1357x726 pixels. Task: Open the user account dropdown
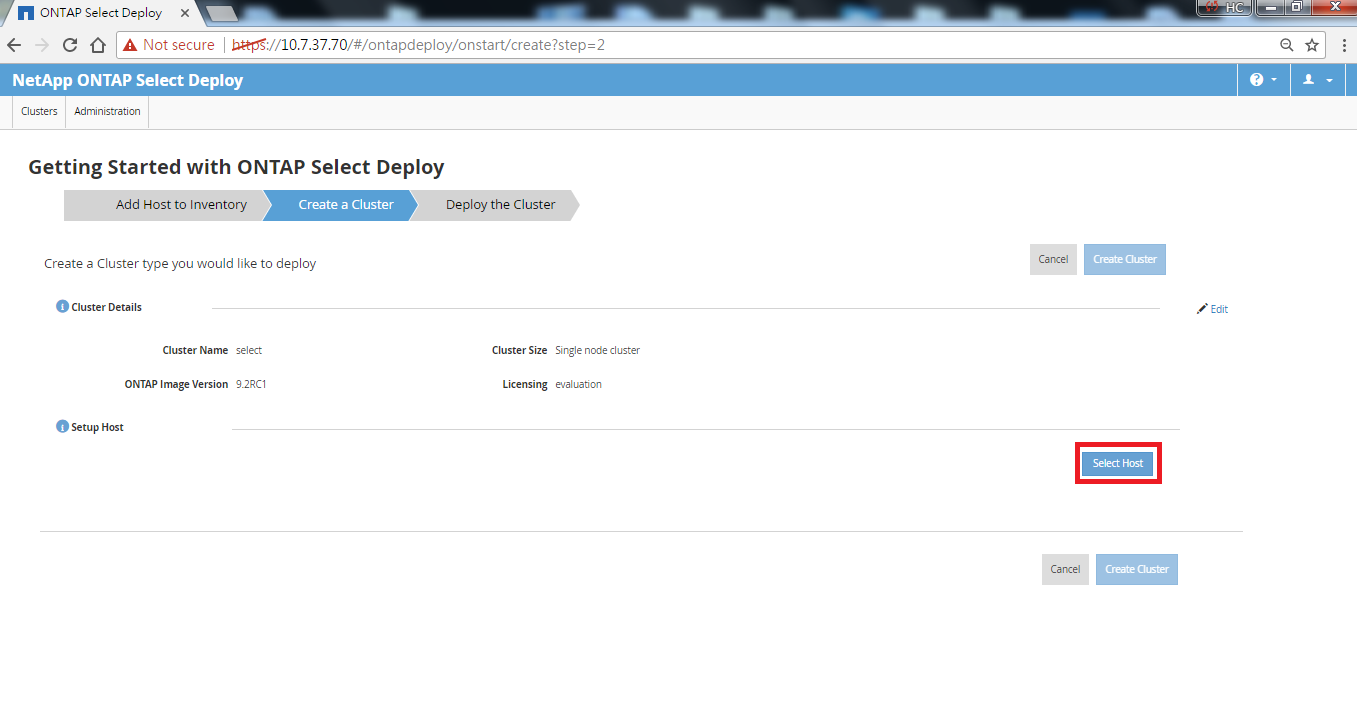[x=1317, y=80]
